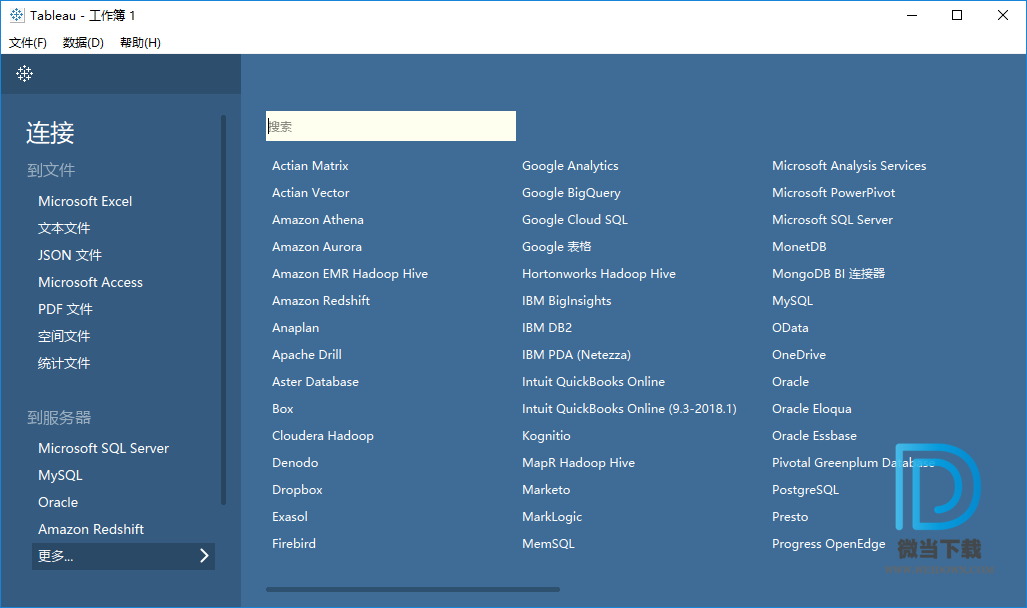Click the horizontal scrollbar under the connector list
The height and width of the screenshot is (608, 1027).
tap(413, 589)
